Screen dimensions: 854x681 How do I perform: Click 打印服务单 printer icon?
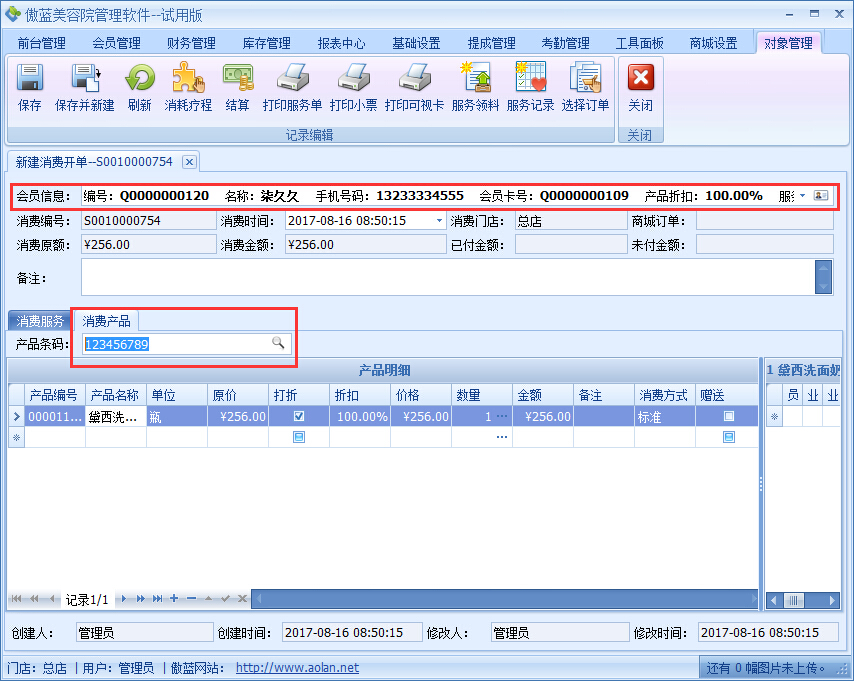[x=292, y=80]
